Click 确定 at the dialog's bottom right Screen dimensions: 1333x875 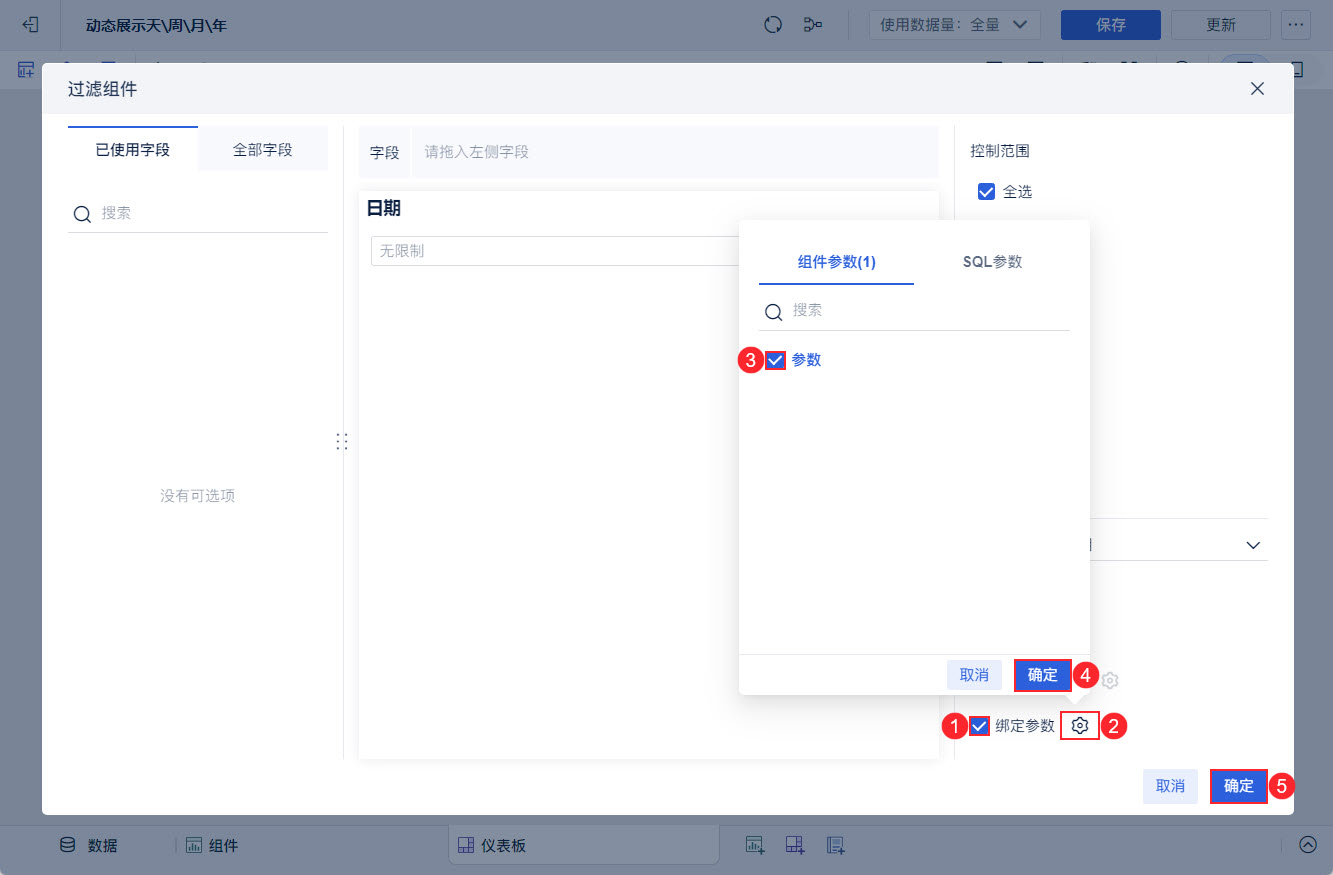[1239, 786]
